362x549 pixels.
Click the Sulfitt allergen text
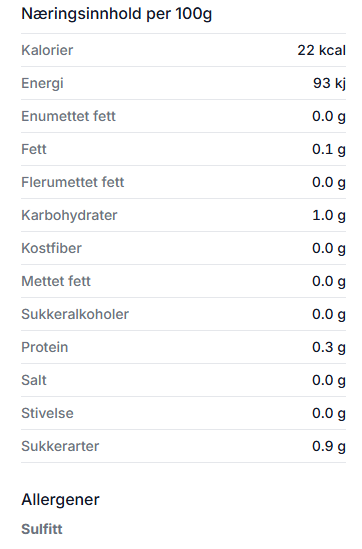(42, 529)
